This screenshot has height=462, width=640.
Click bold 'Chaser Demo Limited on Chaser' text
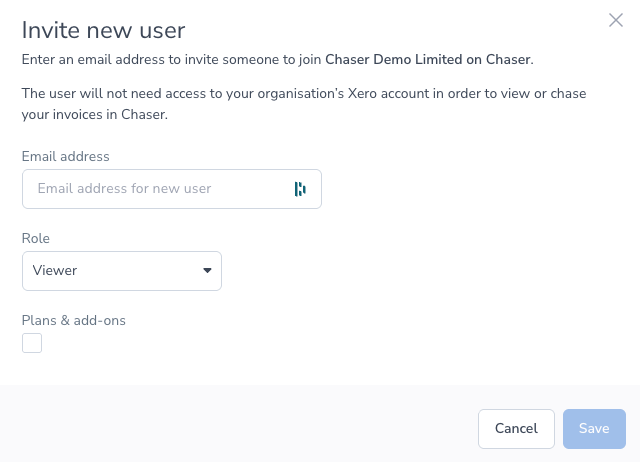point(428,60)
